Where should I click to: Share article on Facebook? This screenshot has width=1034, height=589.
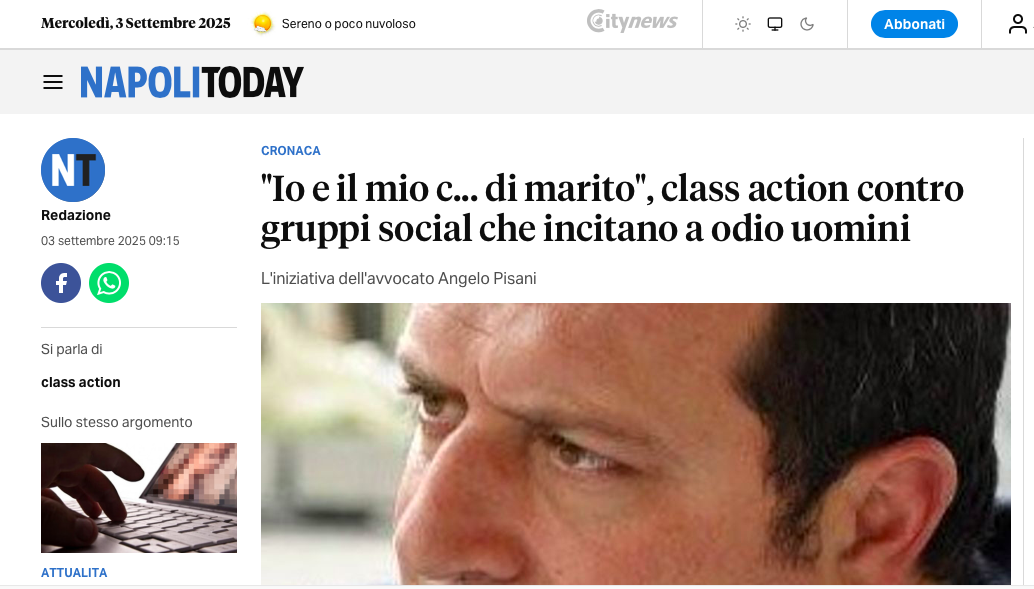(x=61, y=283)
